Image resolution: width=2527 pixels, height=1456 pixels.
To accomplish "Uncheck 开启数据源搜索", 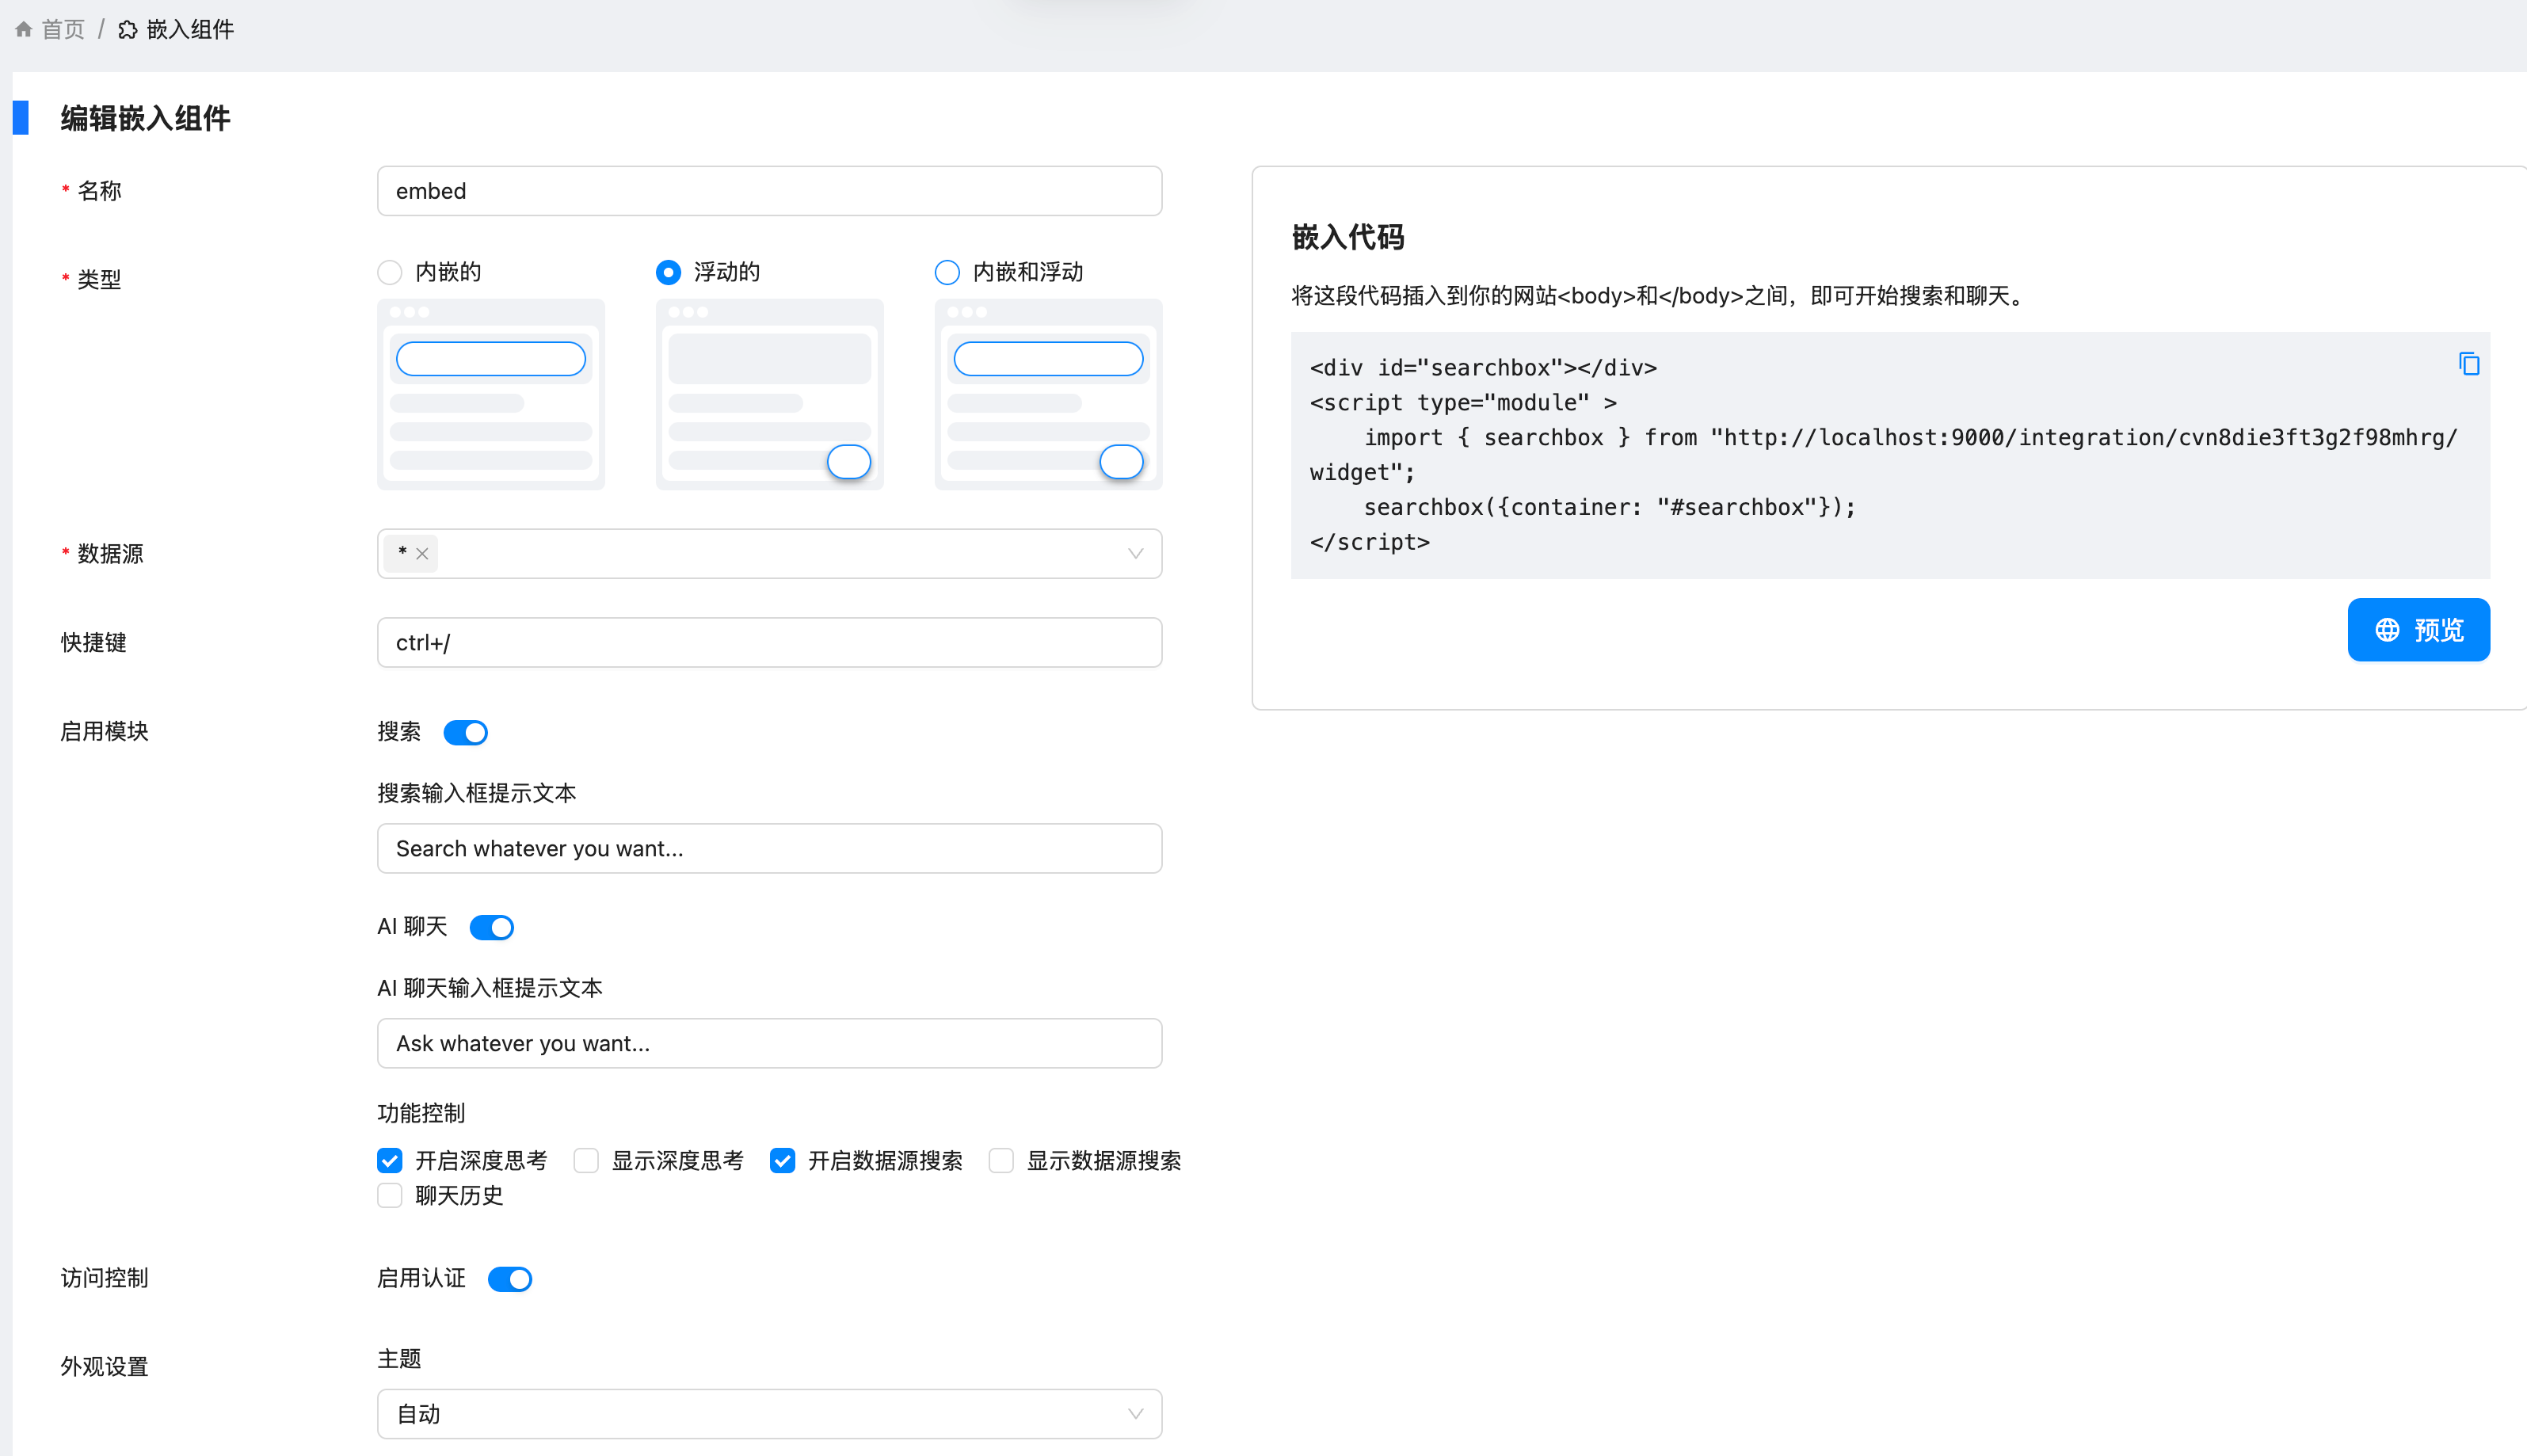I will click(782, 1160).
